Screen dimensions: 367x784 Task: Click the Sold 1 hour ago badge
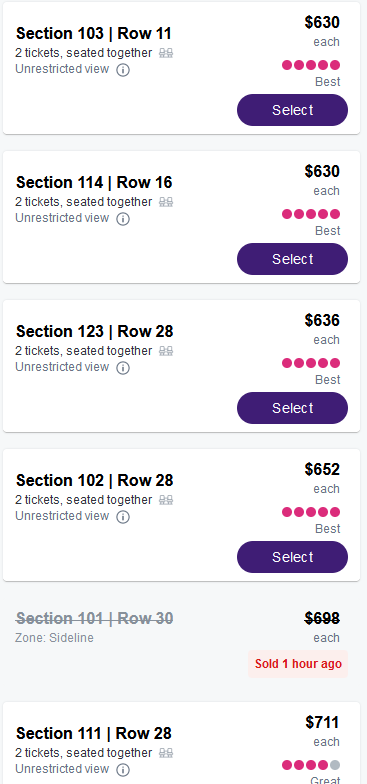[x=298, y=664]
